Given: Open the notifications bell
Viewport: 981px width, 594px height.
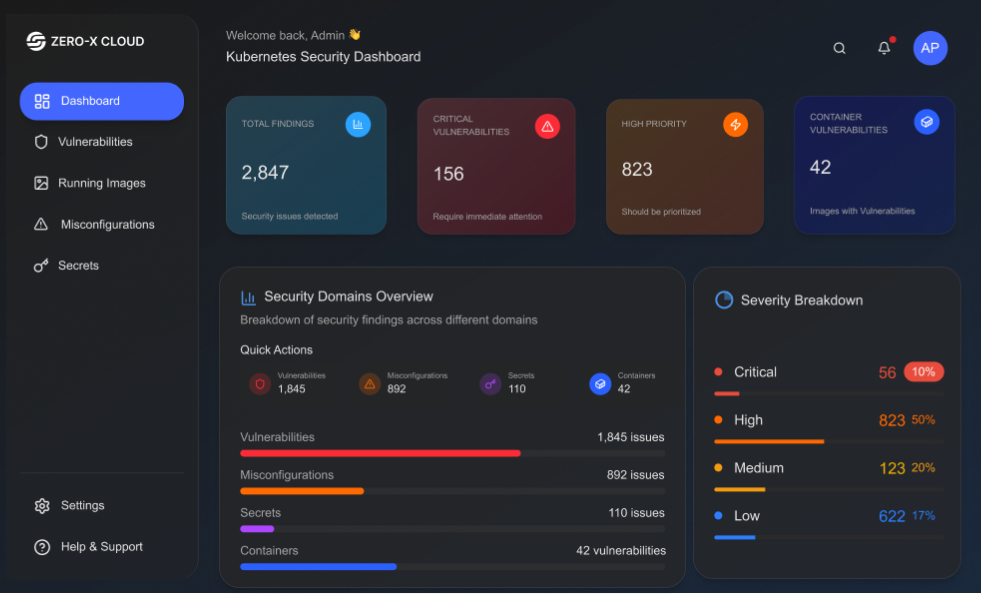Looking at the screenshot, I should pyautogui.click(x=884, y=48).
